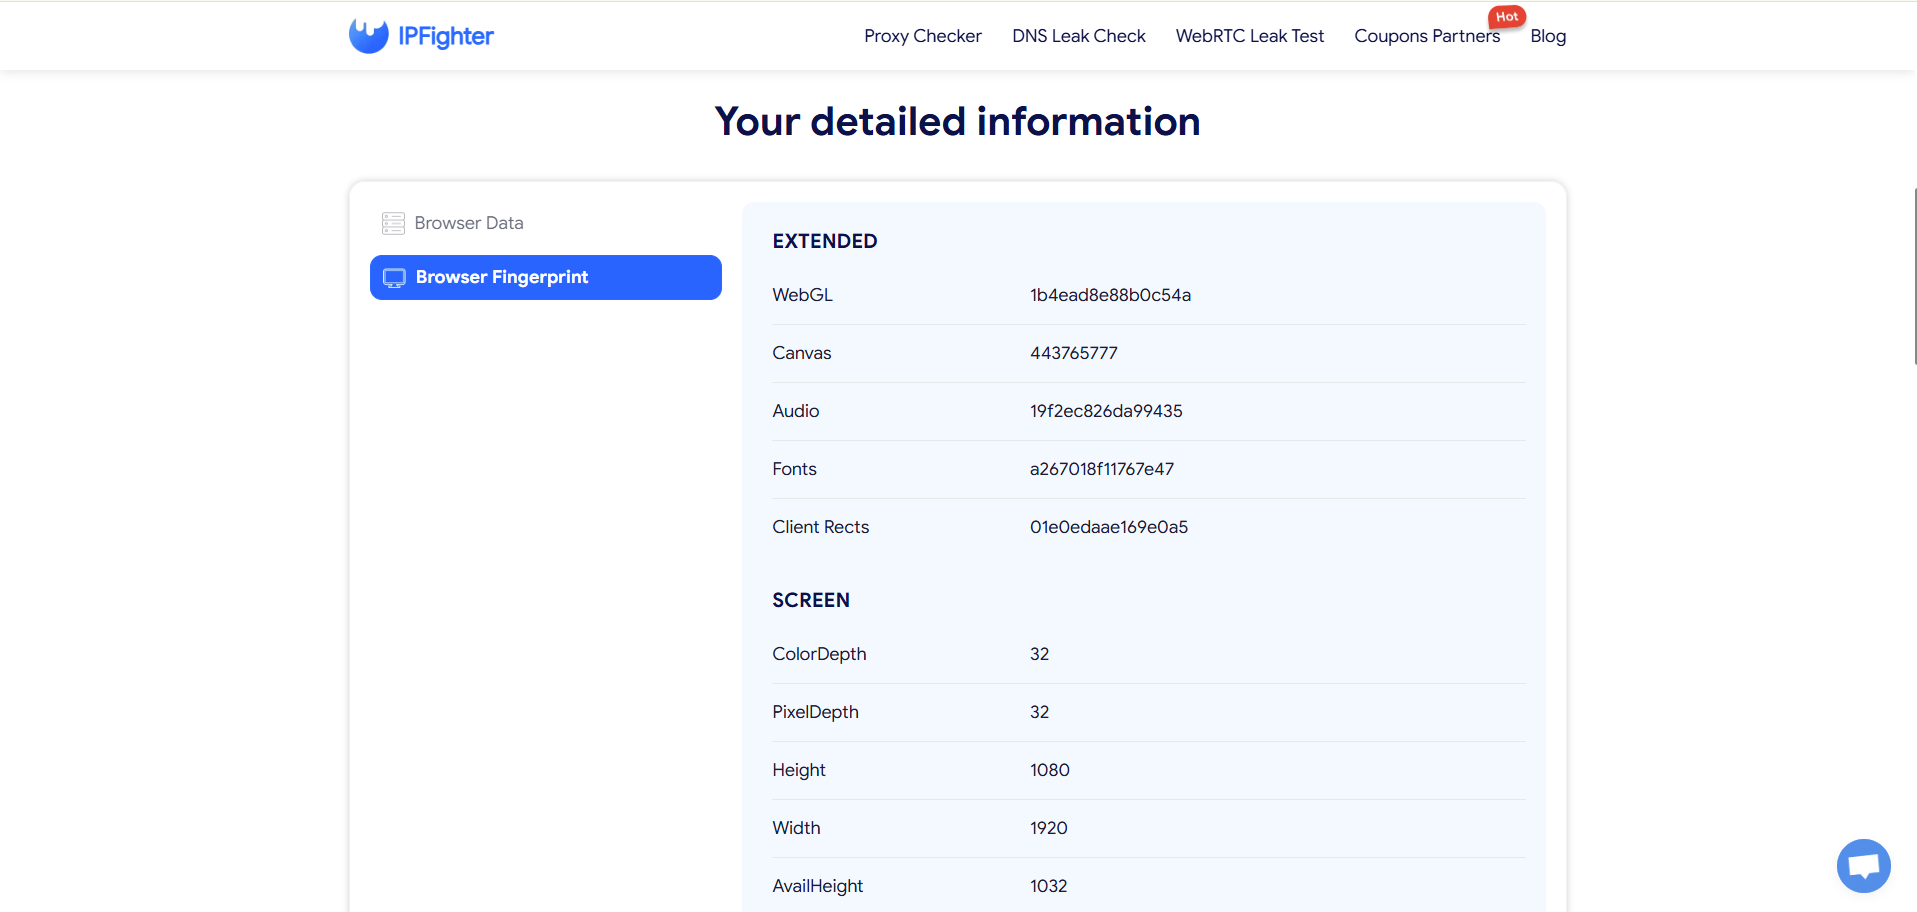The width and height of the screenshot is (1917, 912).
Task: Click the Your detailed information heading
Action: (957, 122)
